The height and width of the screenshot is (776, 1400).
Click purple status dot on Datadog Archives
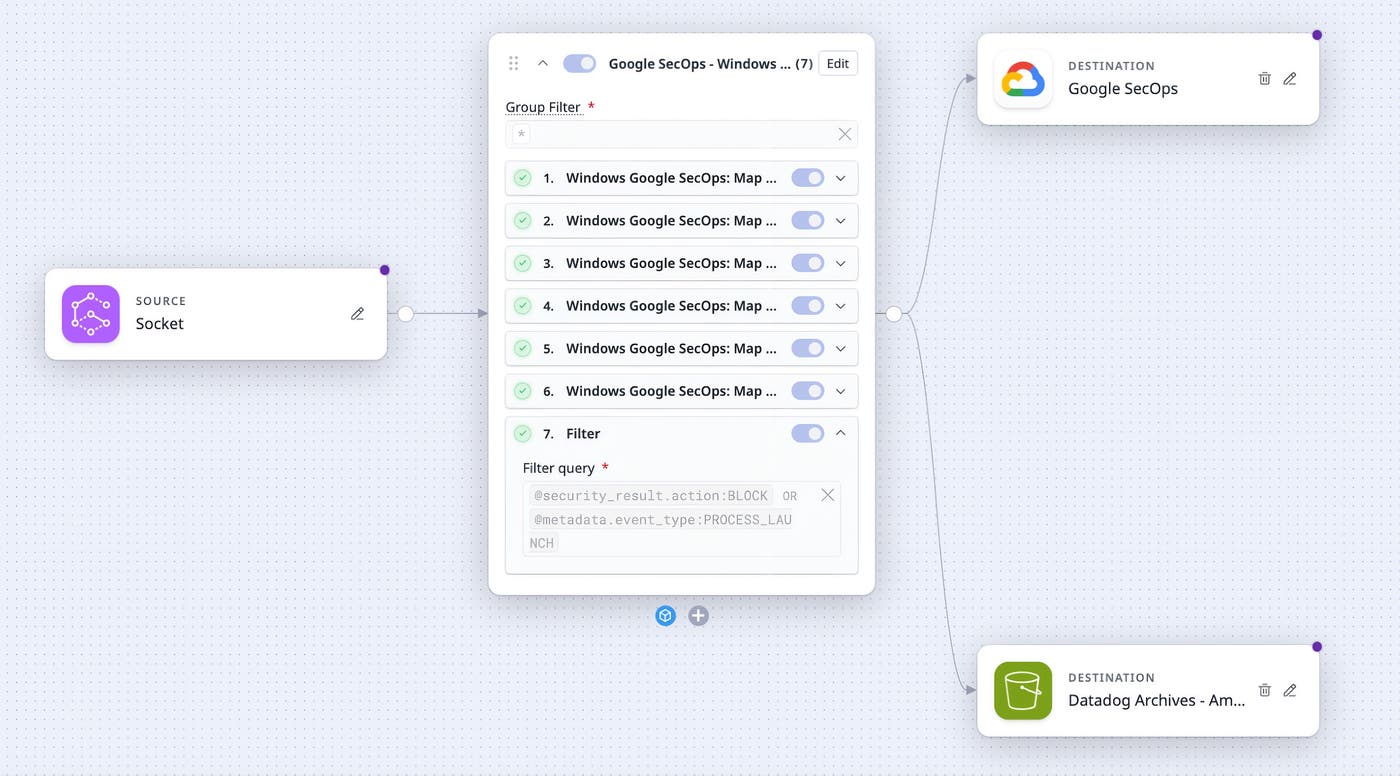[1317, 647]
